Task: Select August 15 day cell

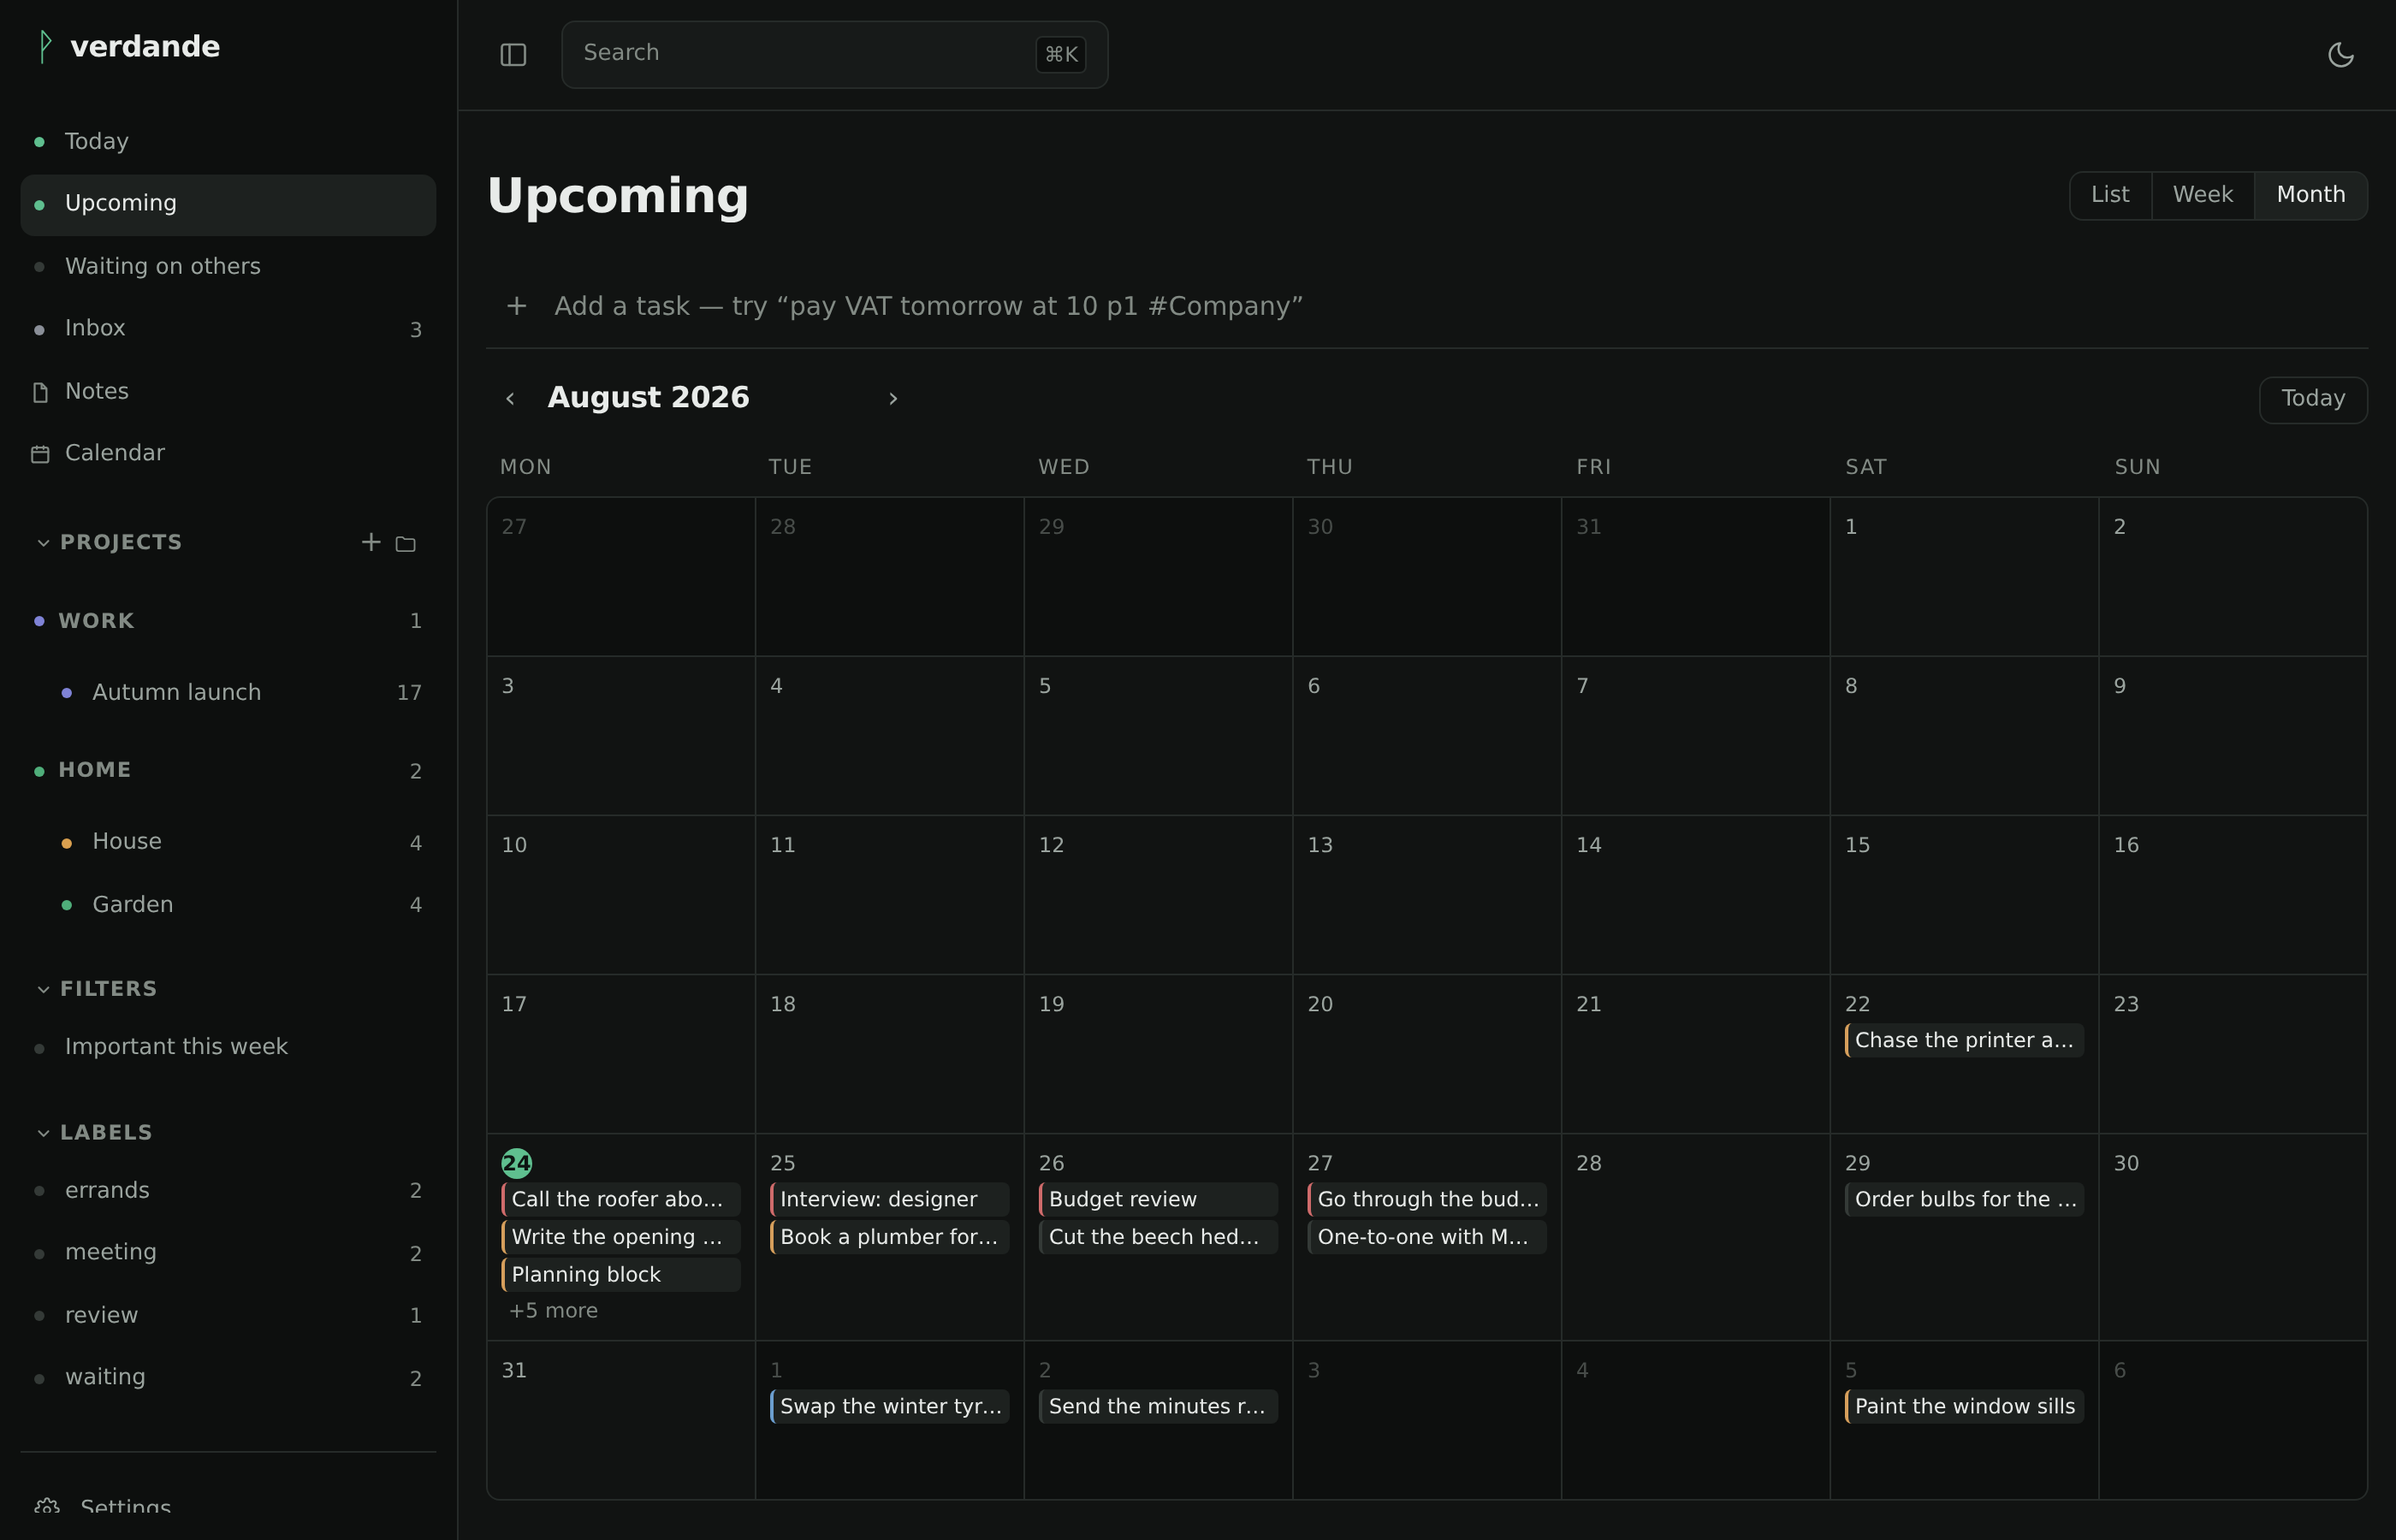Action: coord(1964,895)
